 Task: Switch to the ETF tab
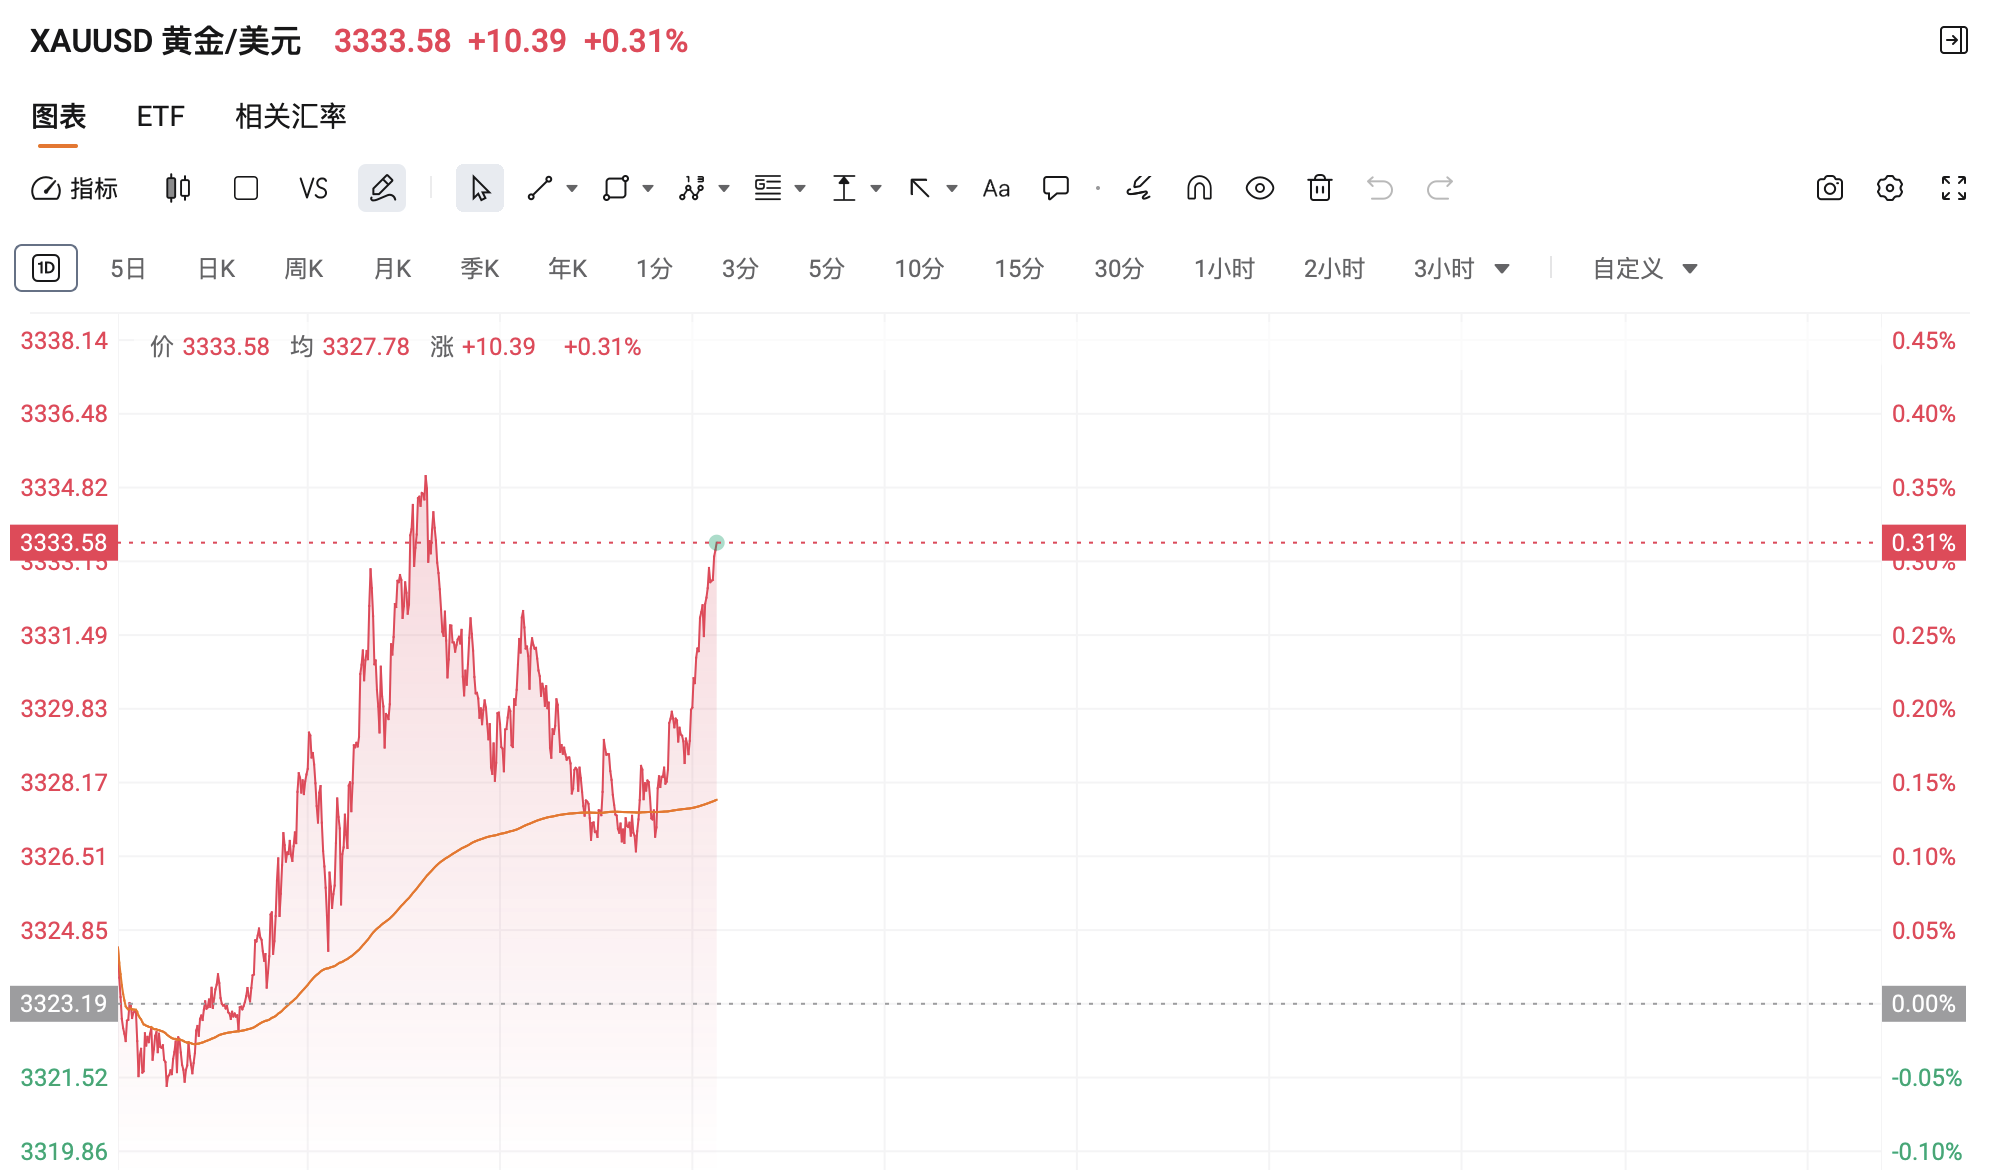point(160,116)
